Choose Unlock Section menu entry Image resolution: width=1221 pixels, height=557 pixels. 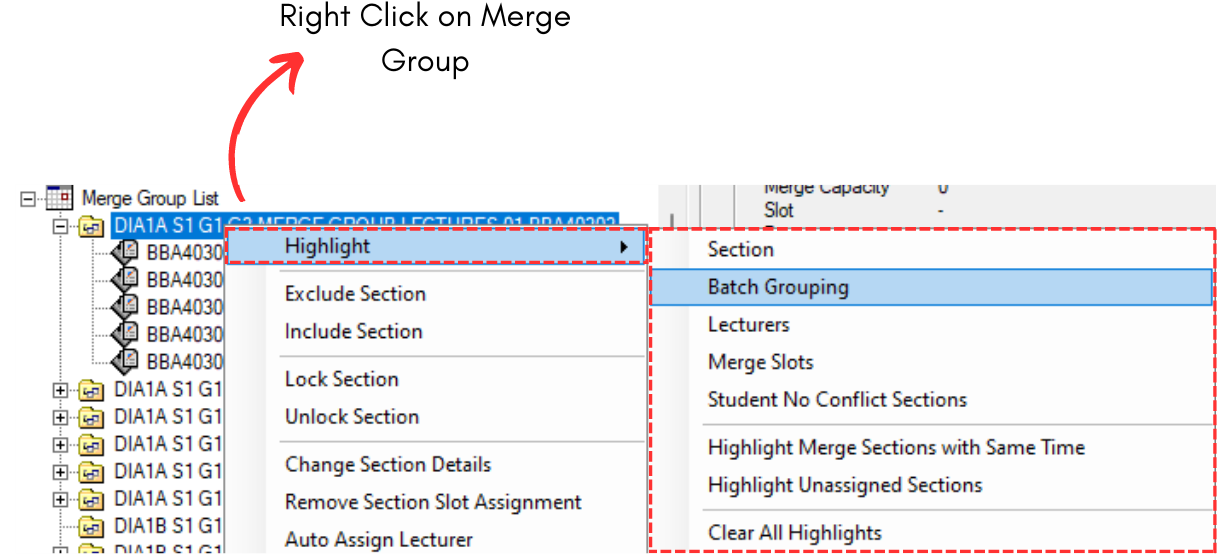(351, 417)
